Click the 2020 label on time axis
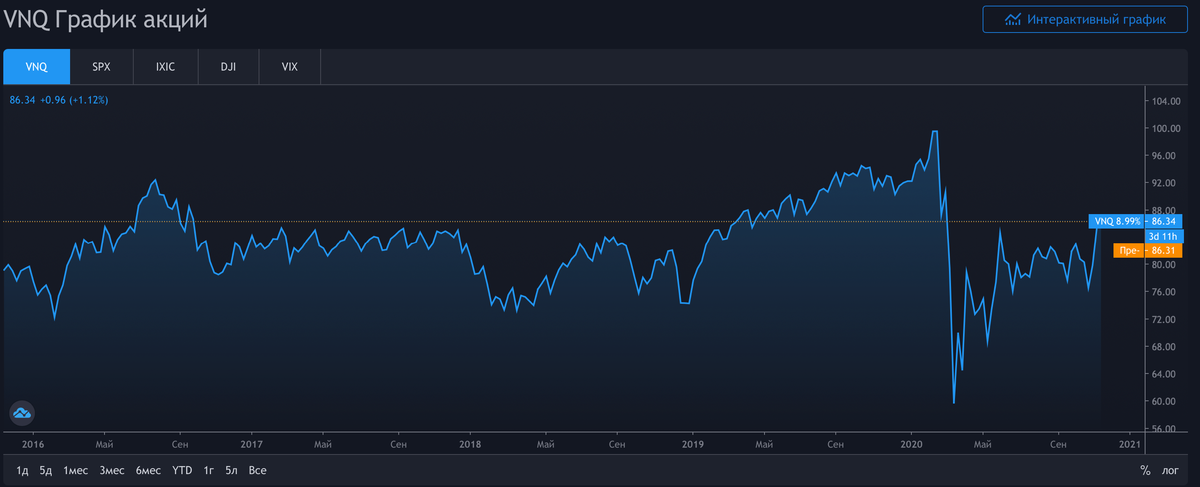 (911, 443)
